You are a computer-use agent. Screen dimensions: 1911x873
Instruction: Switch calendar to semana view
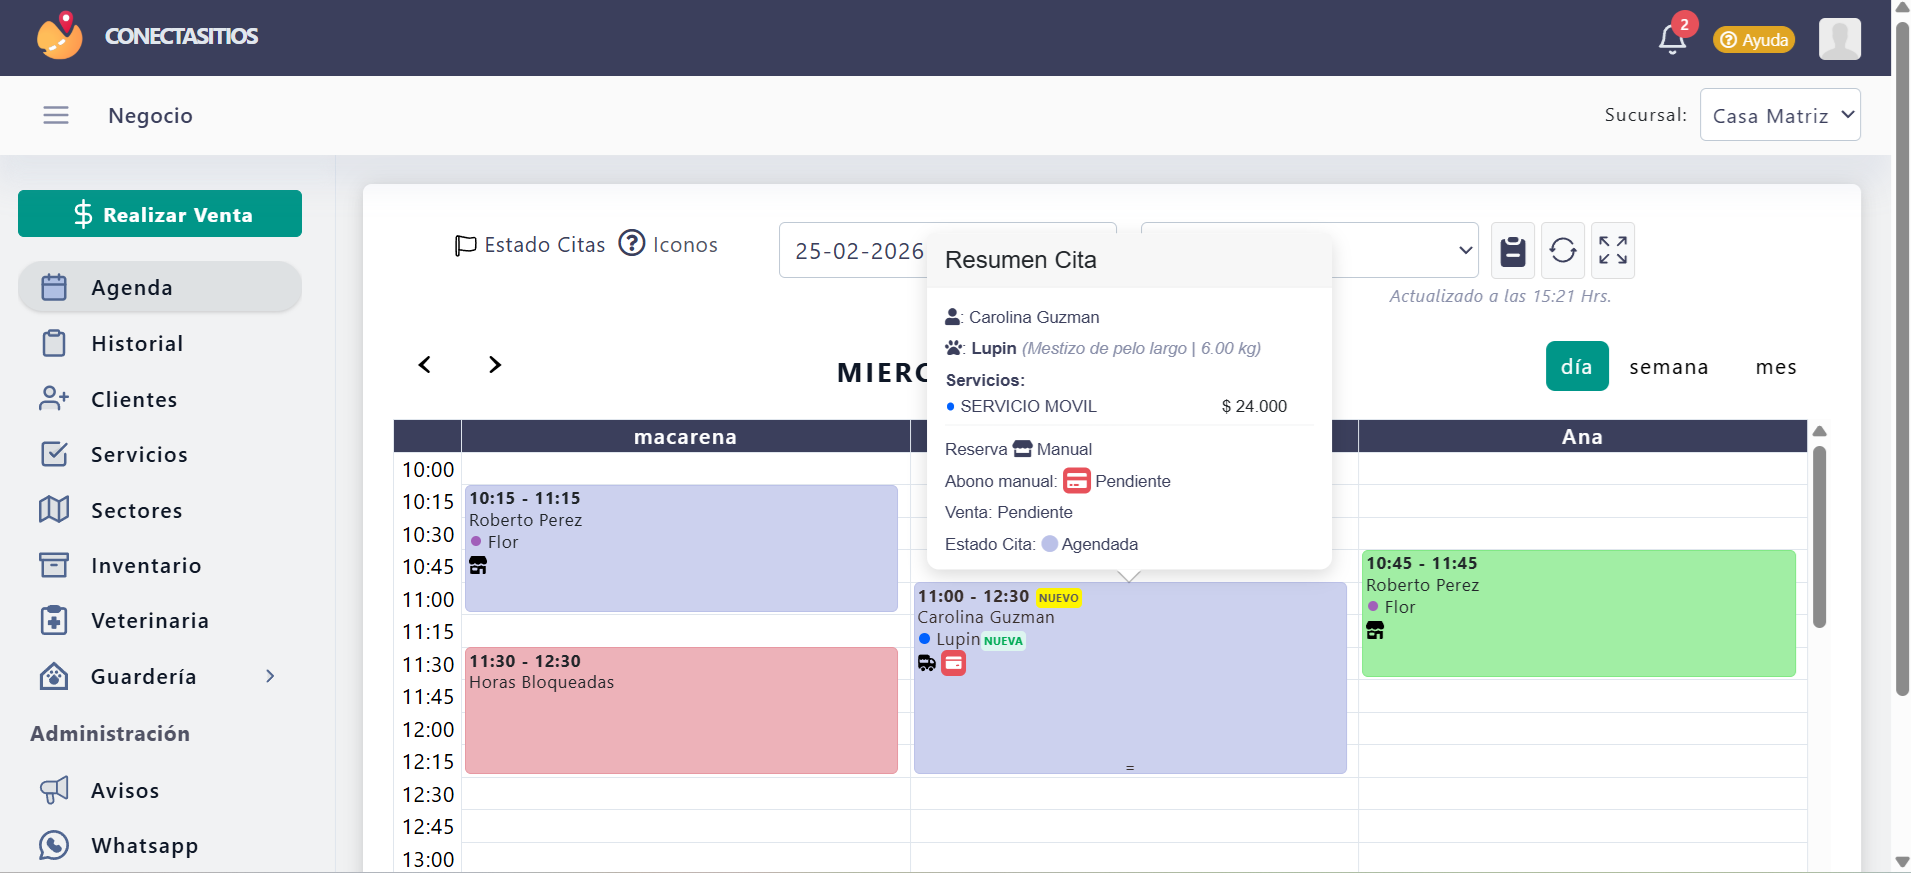1668,367
